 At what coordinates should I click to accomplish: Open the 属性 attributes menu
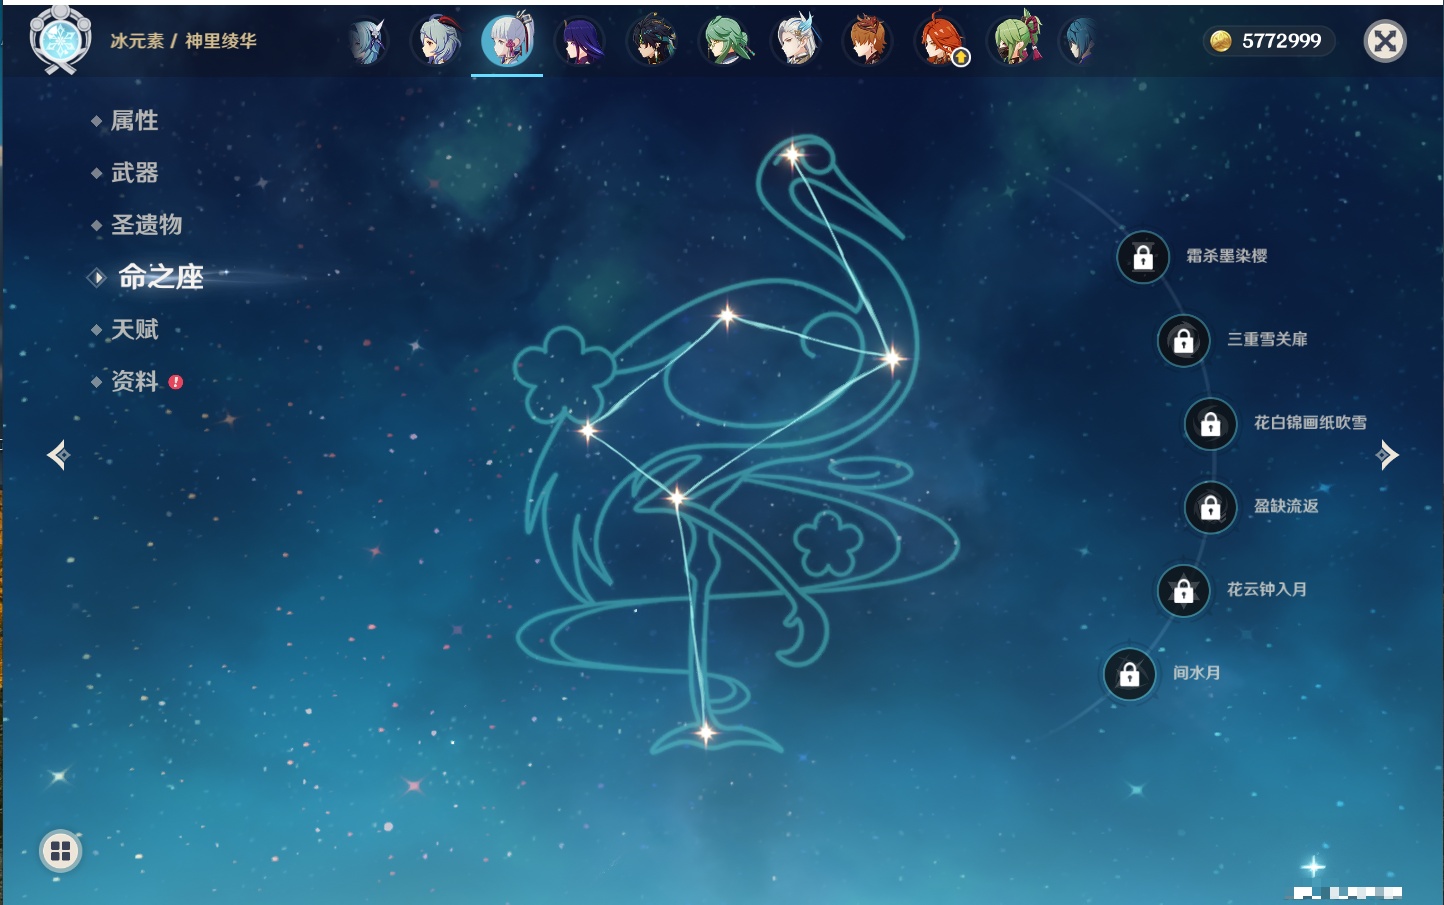134,121
